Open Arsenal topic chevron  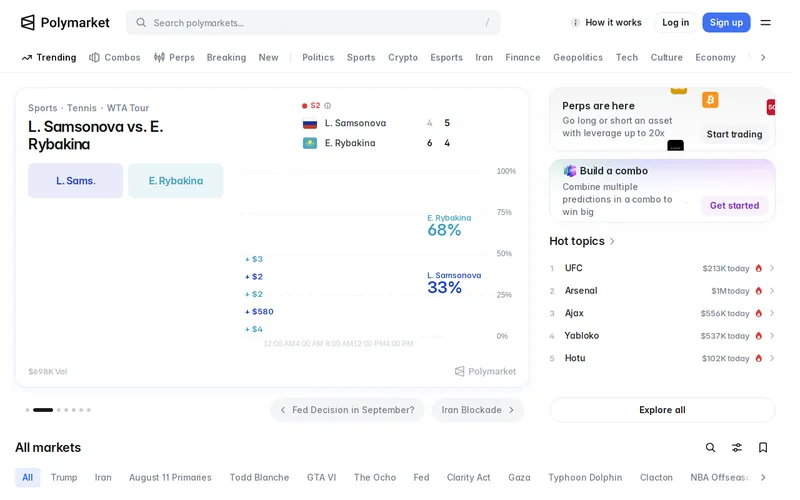[772, 291]
